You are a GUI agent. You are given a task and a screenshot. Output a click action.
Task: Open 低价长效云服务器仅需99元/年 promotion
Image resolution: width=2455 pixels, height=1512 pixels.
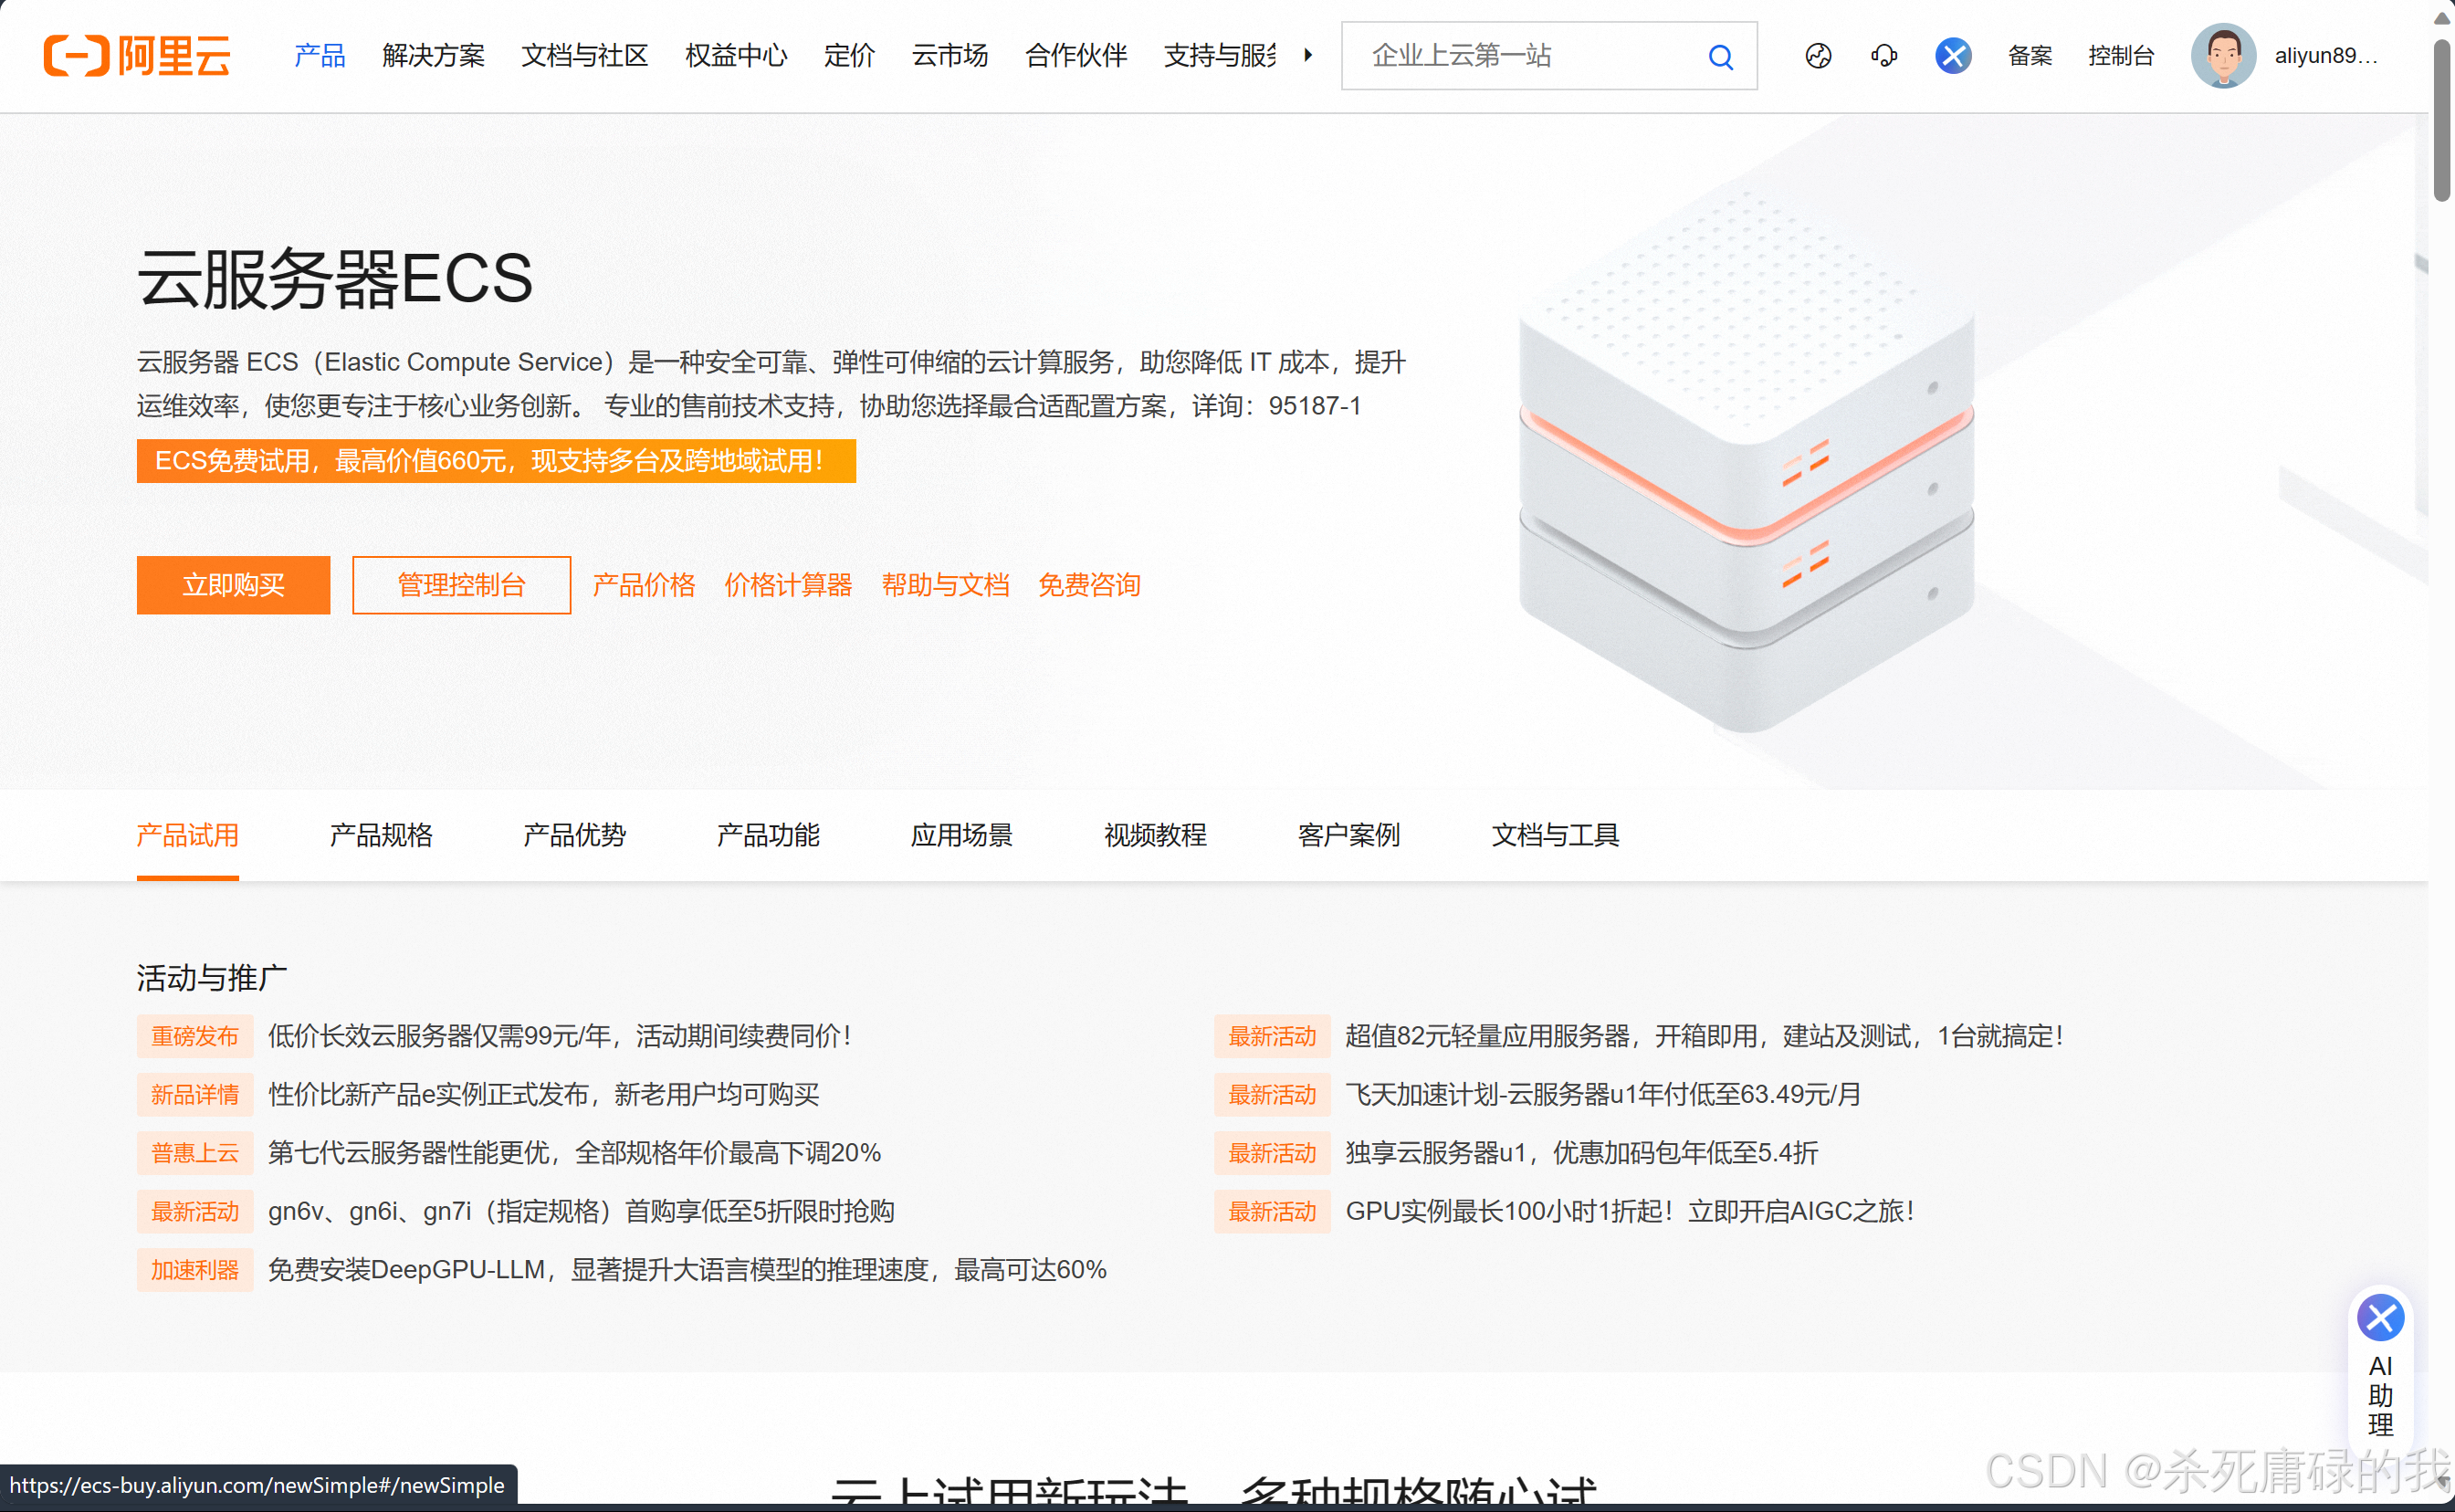[x=559, y=1036]
